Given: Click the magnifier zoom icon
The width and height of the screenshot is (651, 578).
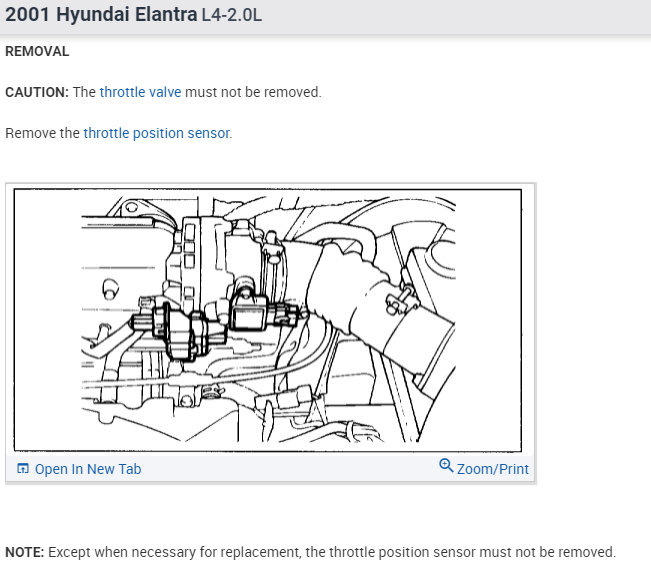Looking at the screenshot, I should point(446,465).
